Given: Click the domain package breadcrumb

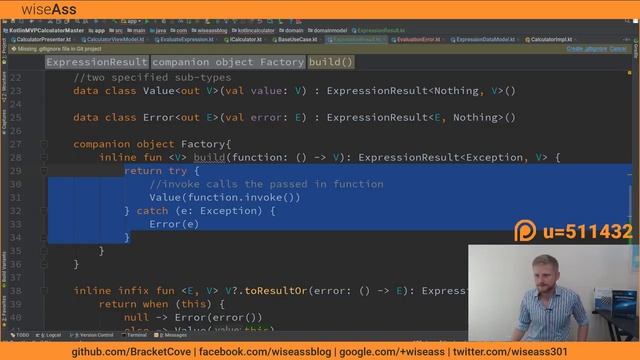Looking at the screenshot, I should (x=291, y=31).
